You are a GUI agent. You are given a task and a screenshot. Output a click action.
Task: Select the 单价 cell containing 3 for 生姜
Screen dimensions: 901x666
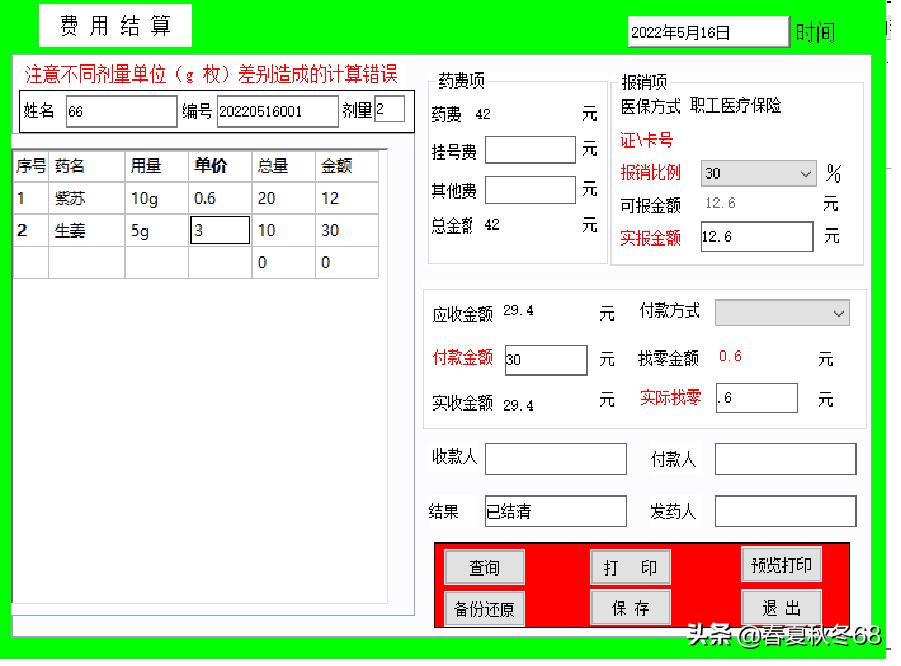pyautogui.click(x=219, y=229)
